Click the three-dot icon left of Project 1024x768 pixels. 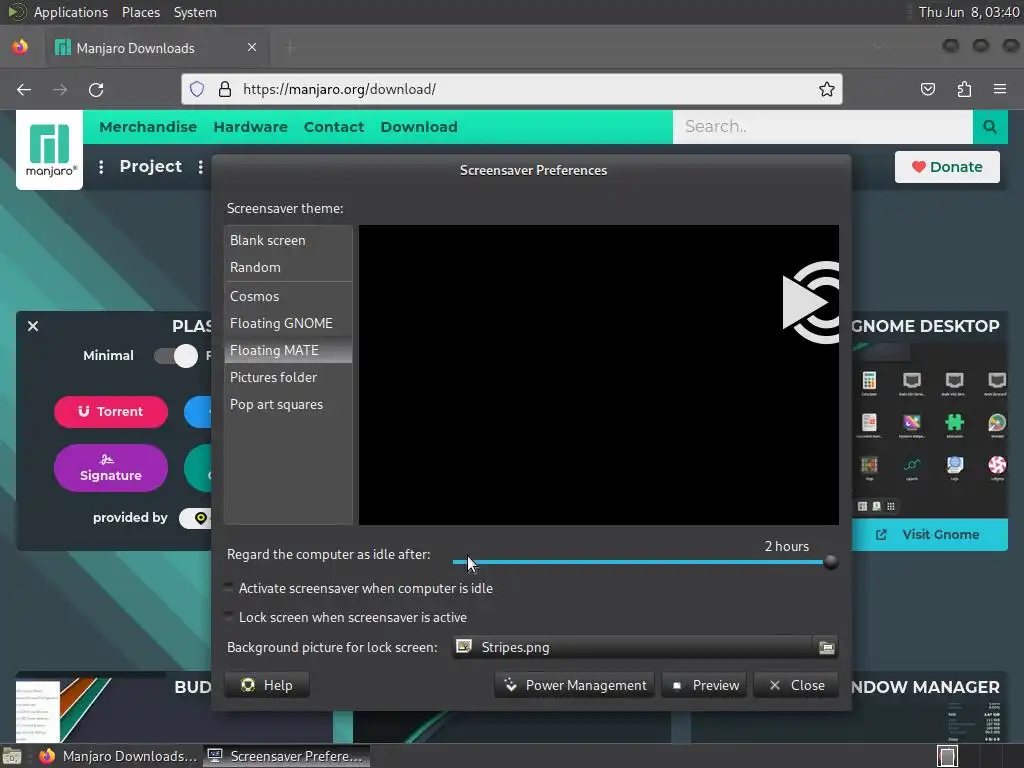coord(101,167)
